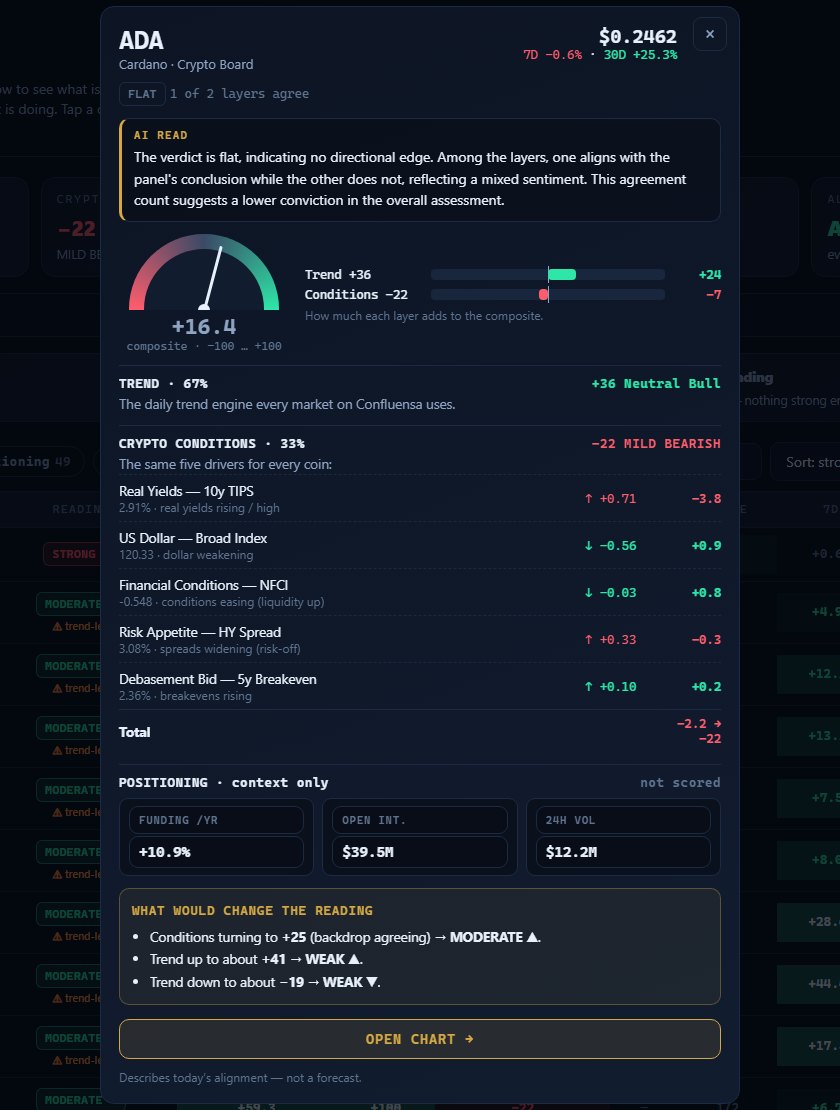Viewport: 840px width, 1110px height.
Task: Click the −22 MILD BEARISH label
Action: click(x=656, y=444)
